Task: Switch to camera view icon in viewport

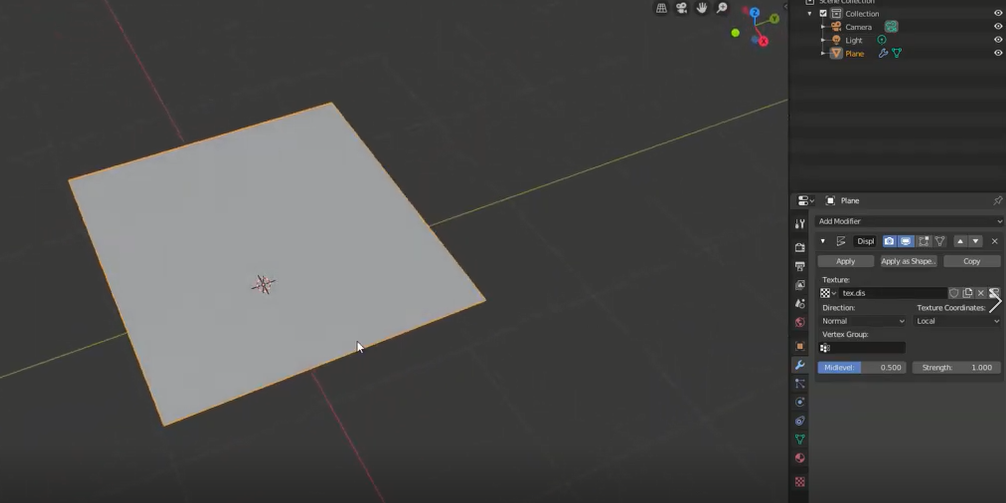Action: [x=681, y=8]
